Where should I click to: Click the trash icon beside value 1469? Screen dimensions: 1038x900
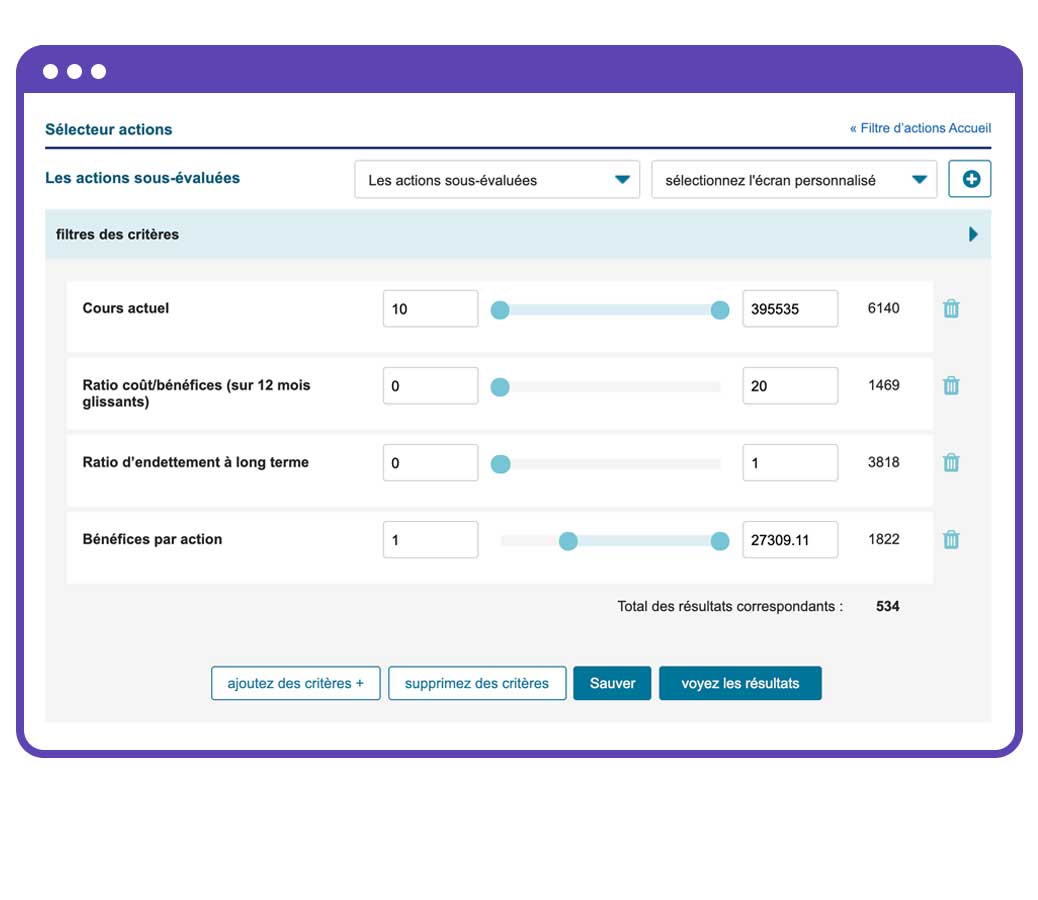coord(951,385)
